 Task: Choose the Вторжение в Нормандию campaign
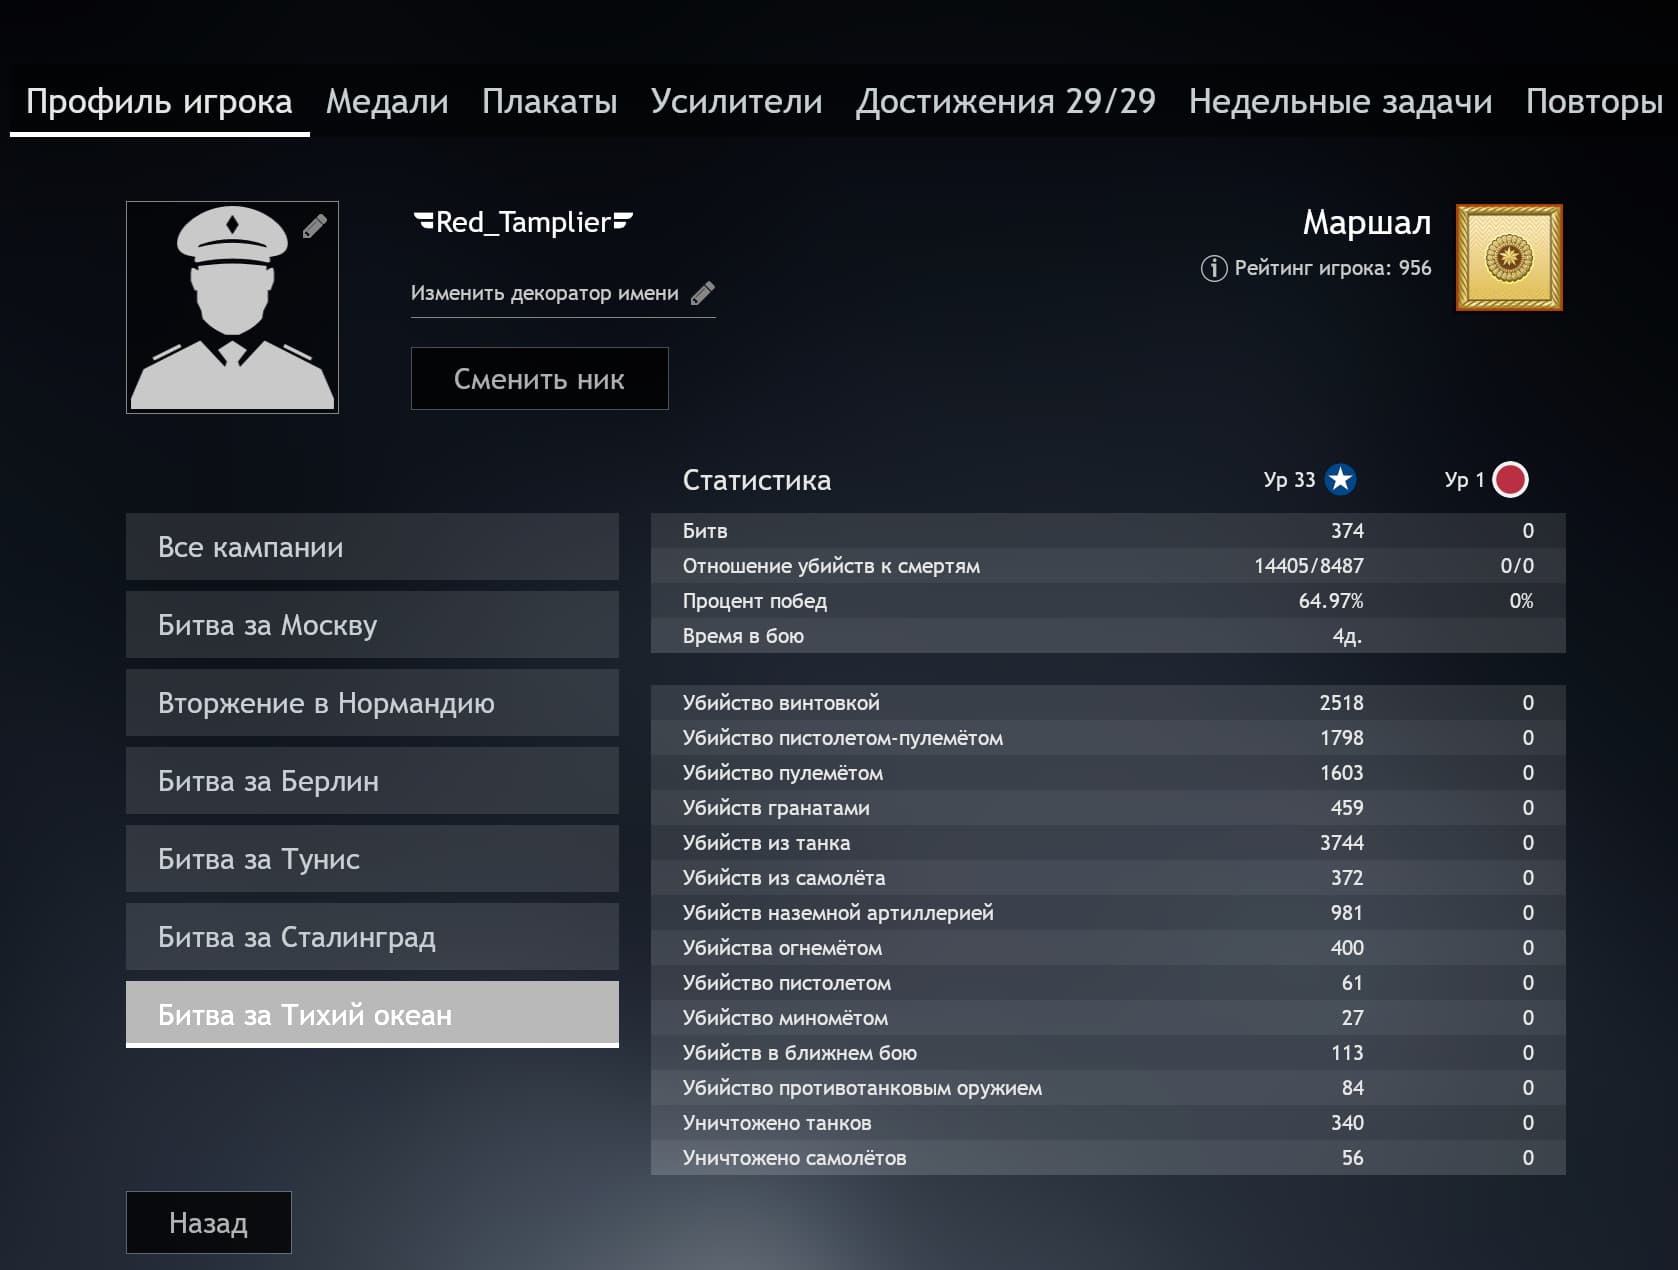click(x=372, y=703)
